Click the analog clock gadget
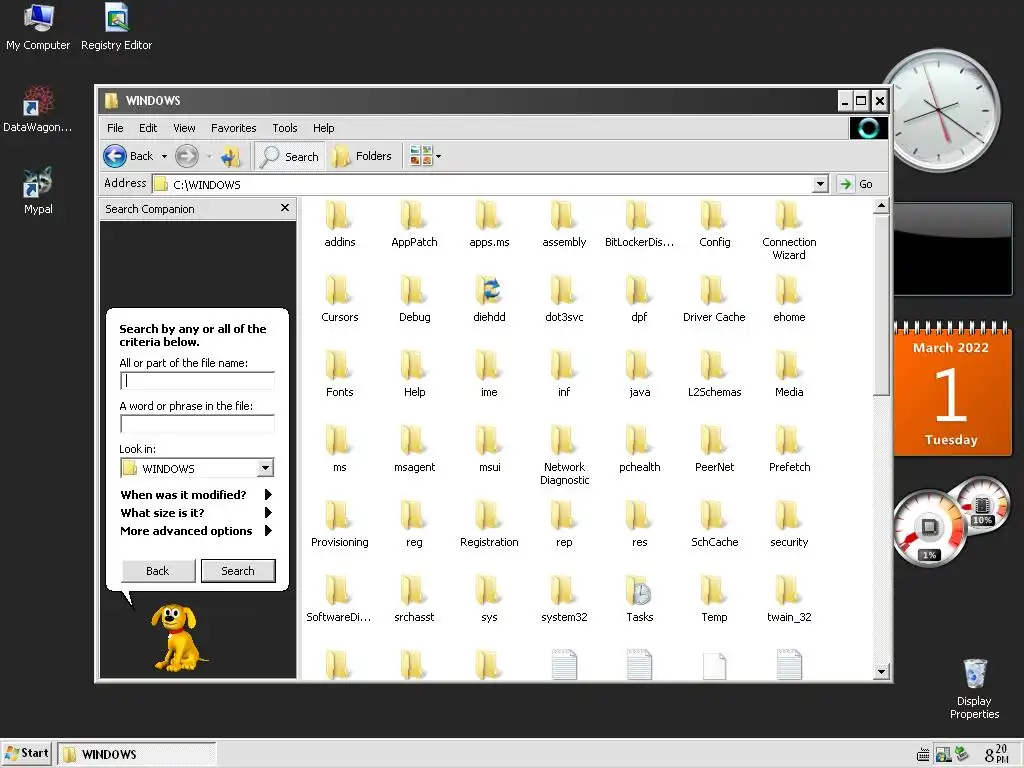Screen dimensions: 1024x768 (941, 110)
